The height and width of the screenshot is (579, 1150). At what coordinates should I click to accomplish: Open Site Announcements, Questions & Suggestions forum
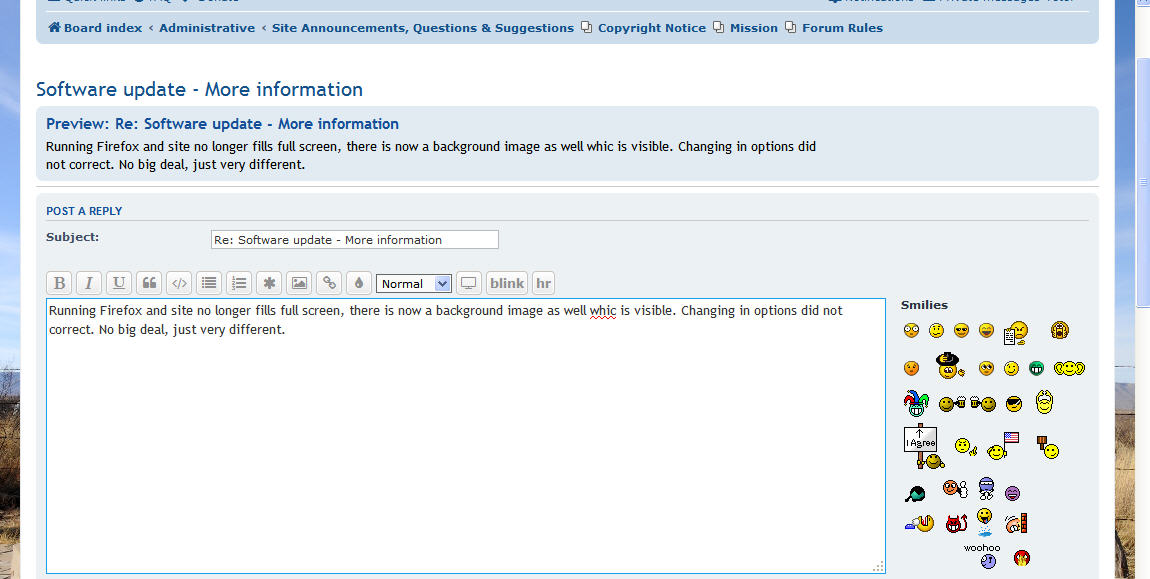[x=422, y=28]
